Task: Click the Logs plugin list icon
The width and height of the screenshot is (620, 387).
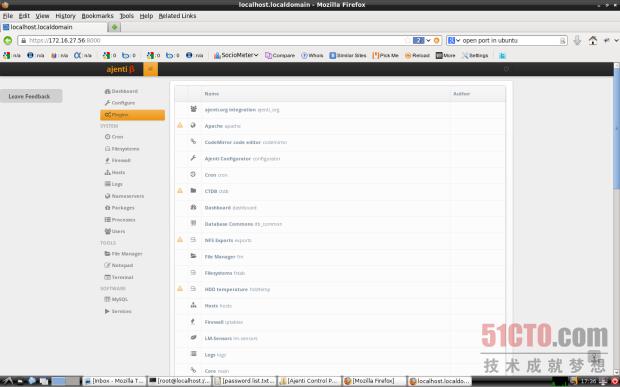Action: coord(193,354)
